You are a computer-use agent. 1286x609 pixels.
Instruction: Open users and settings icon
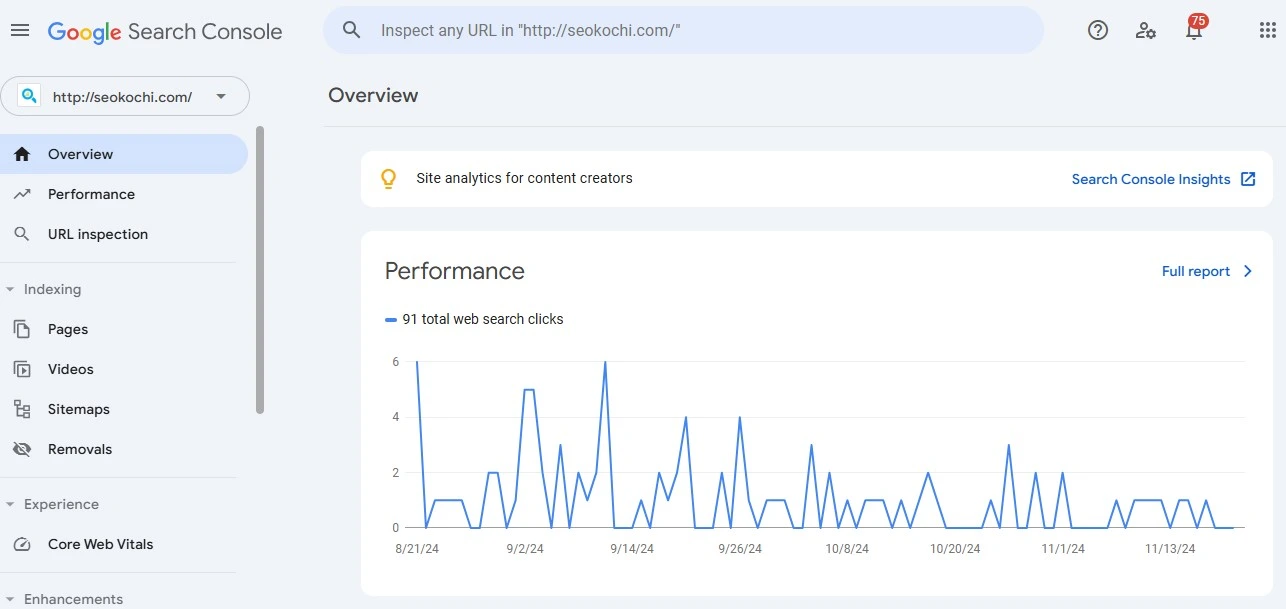1146,30
